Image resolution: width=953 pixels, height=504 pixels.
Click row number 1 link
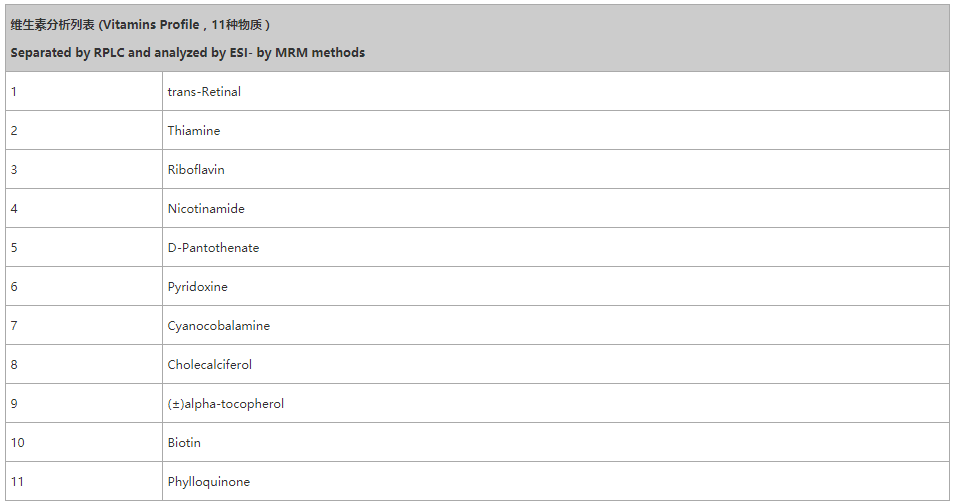click(x=14, y=92)
